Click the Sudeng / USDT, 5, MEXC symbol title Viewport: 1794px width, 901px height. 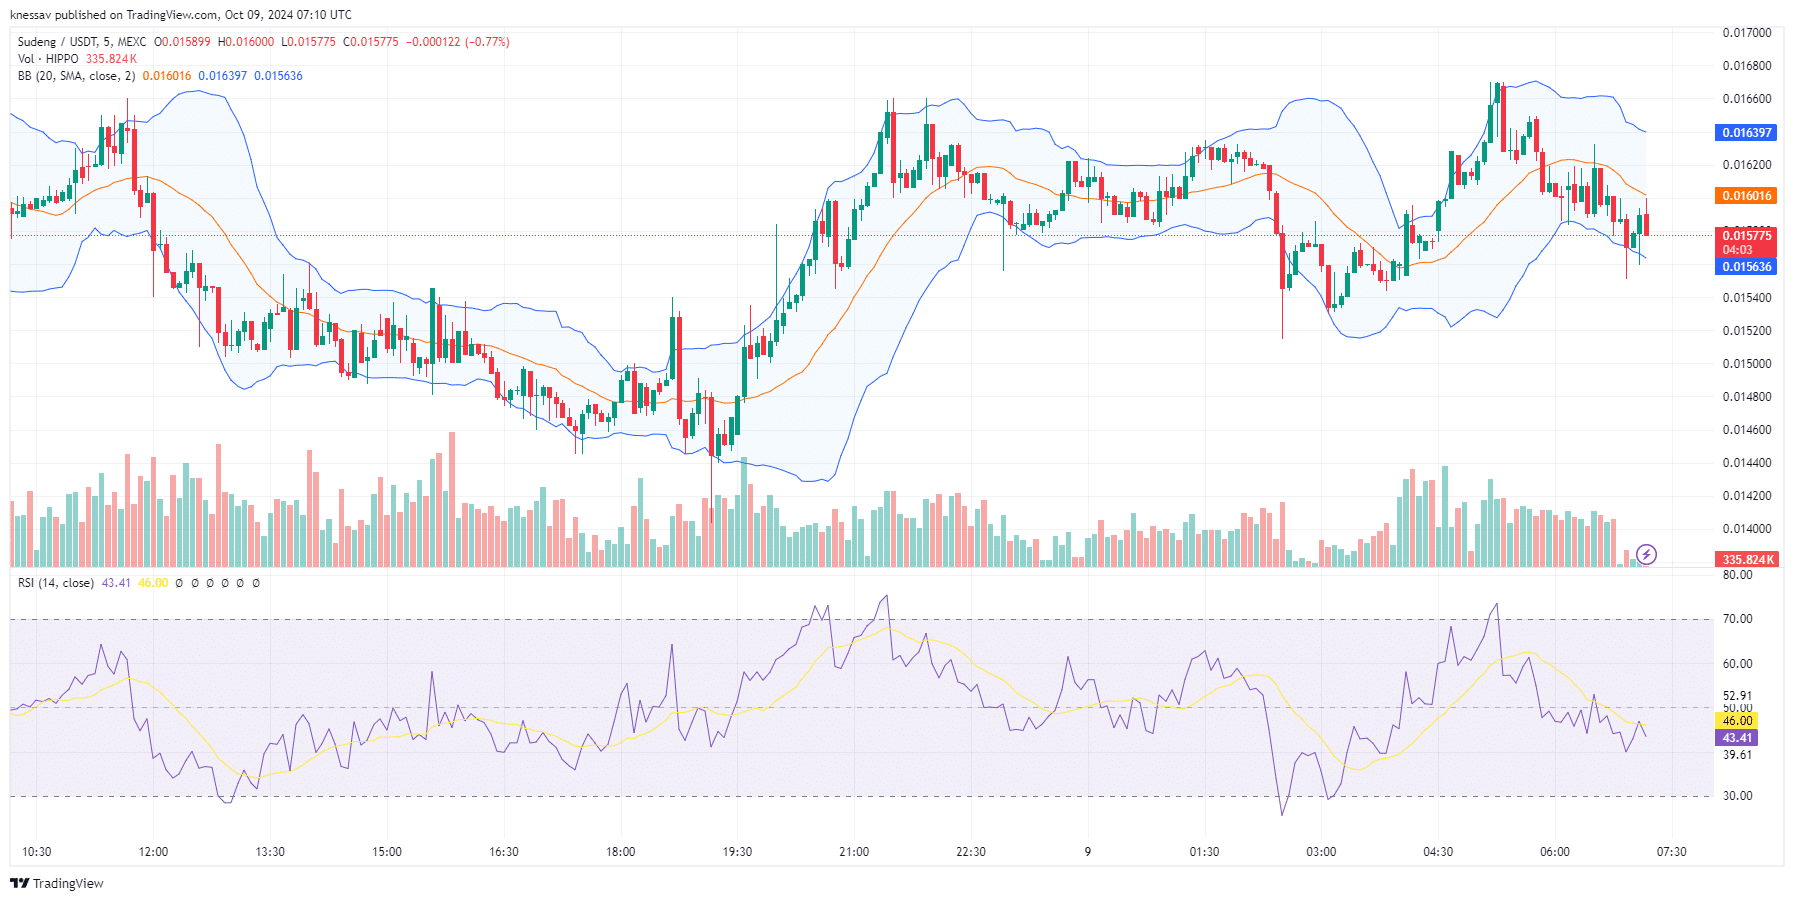(82, 42)
